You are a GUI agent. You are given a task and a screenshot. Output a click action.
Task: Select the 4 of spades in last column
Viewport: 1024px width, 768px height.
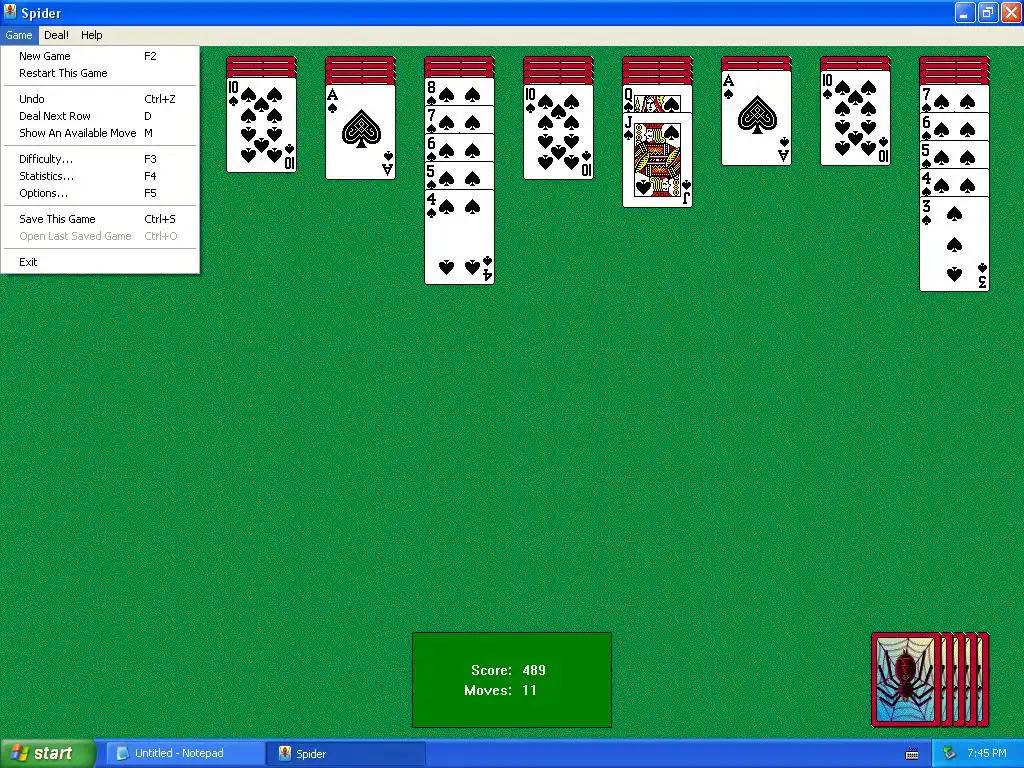click(954, 182)
